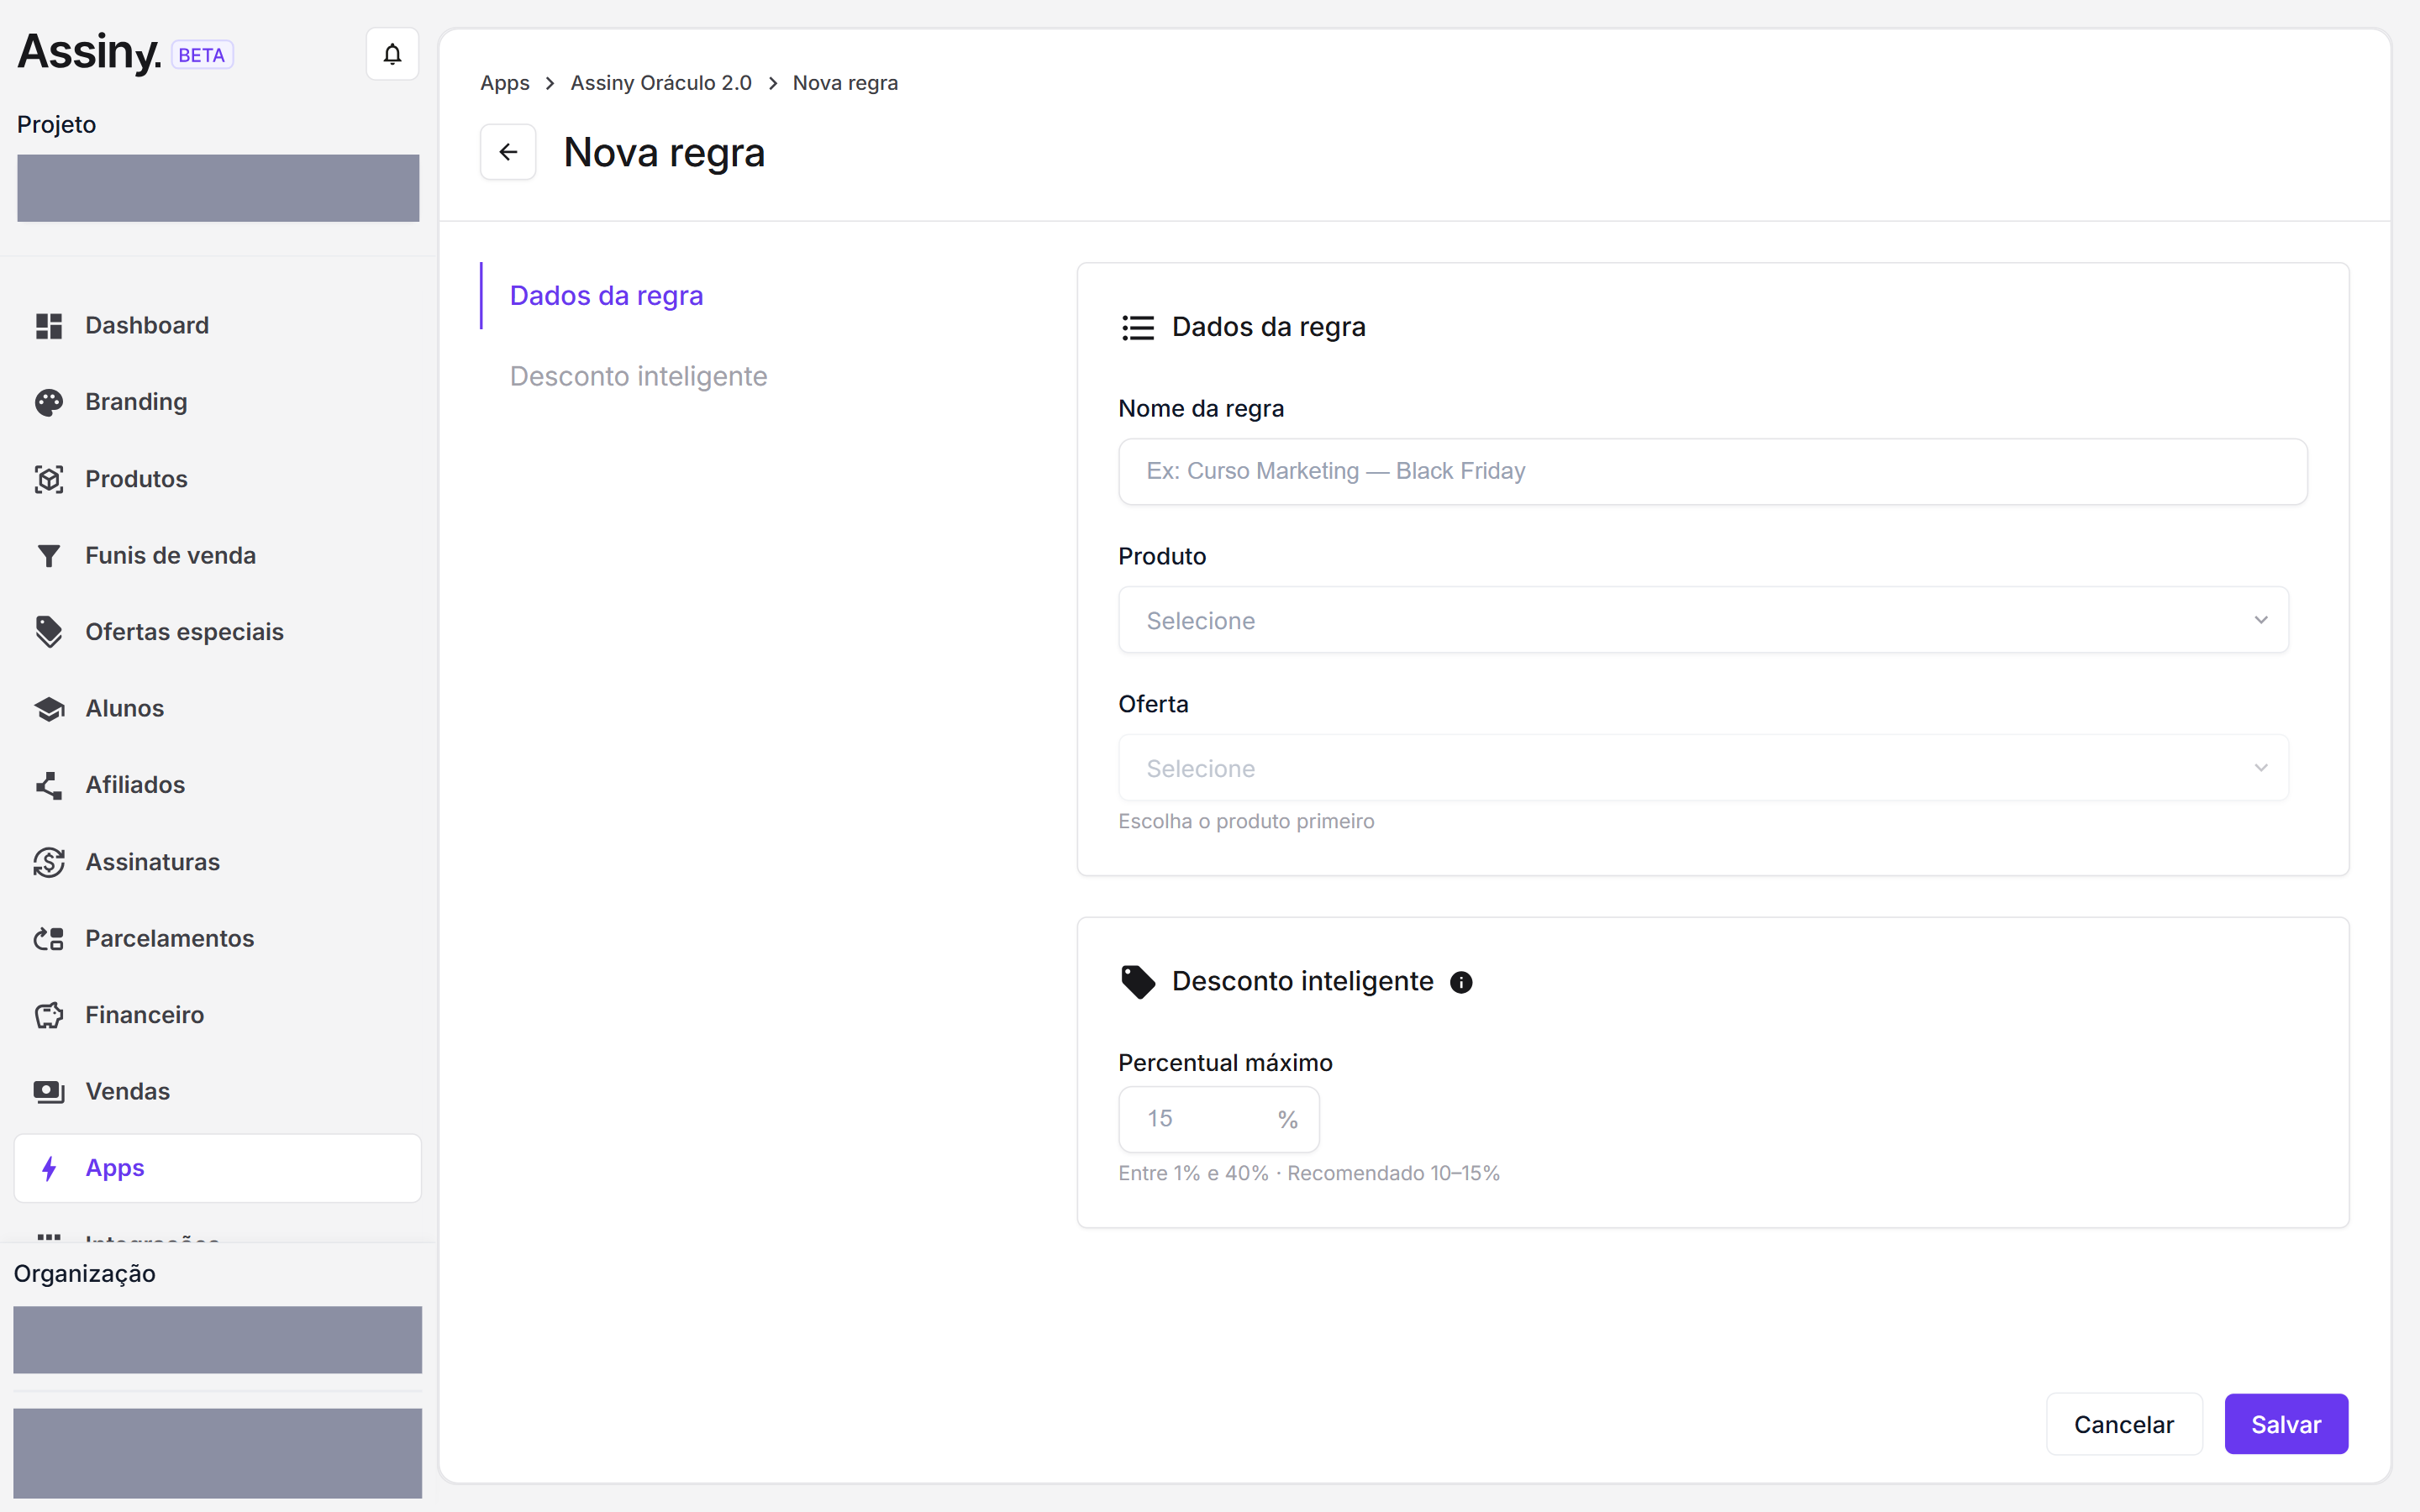Click the Vendas icon

49,1092
